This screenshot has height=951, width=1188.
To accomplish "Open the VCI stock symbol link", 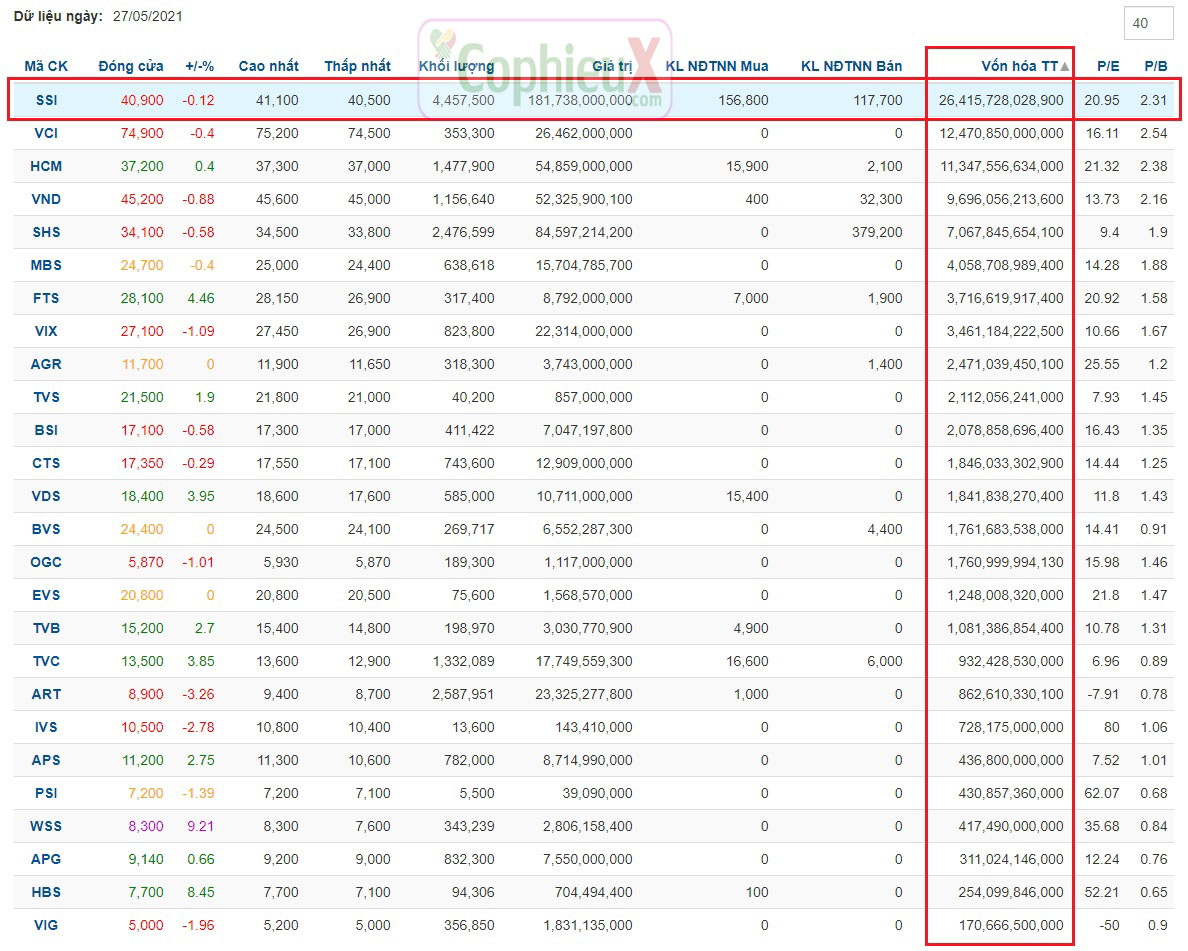I will click(x=46, y=133).
